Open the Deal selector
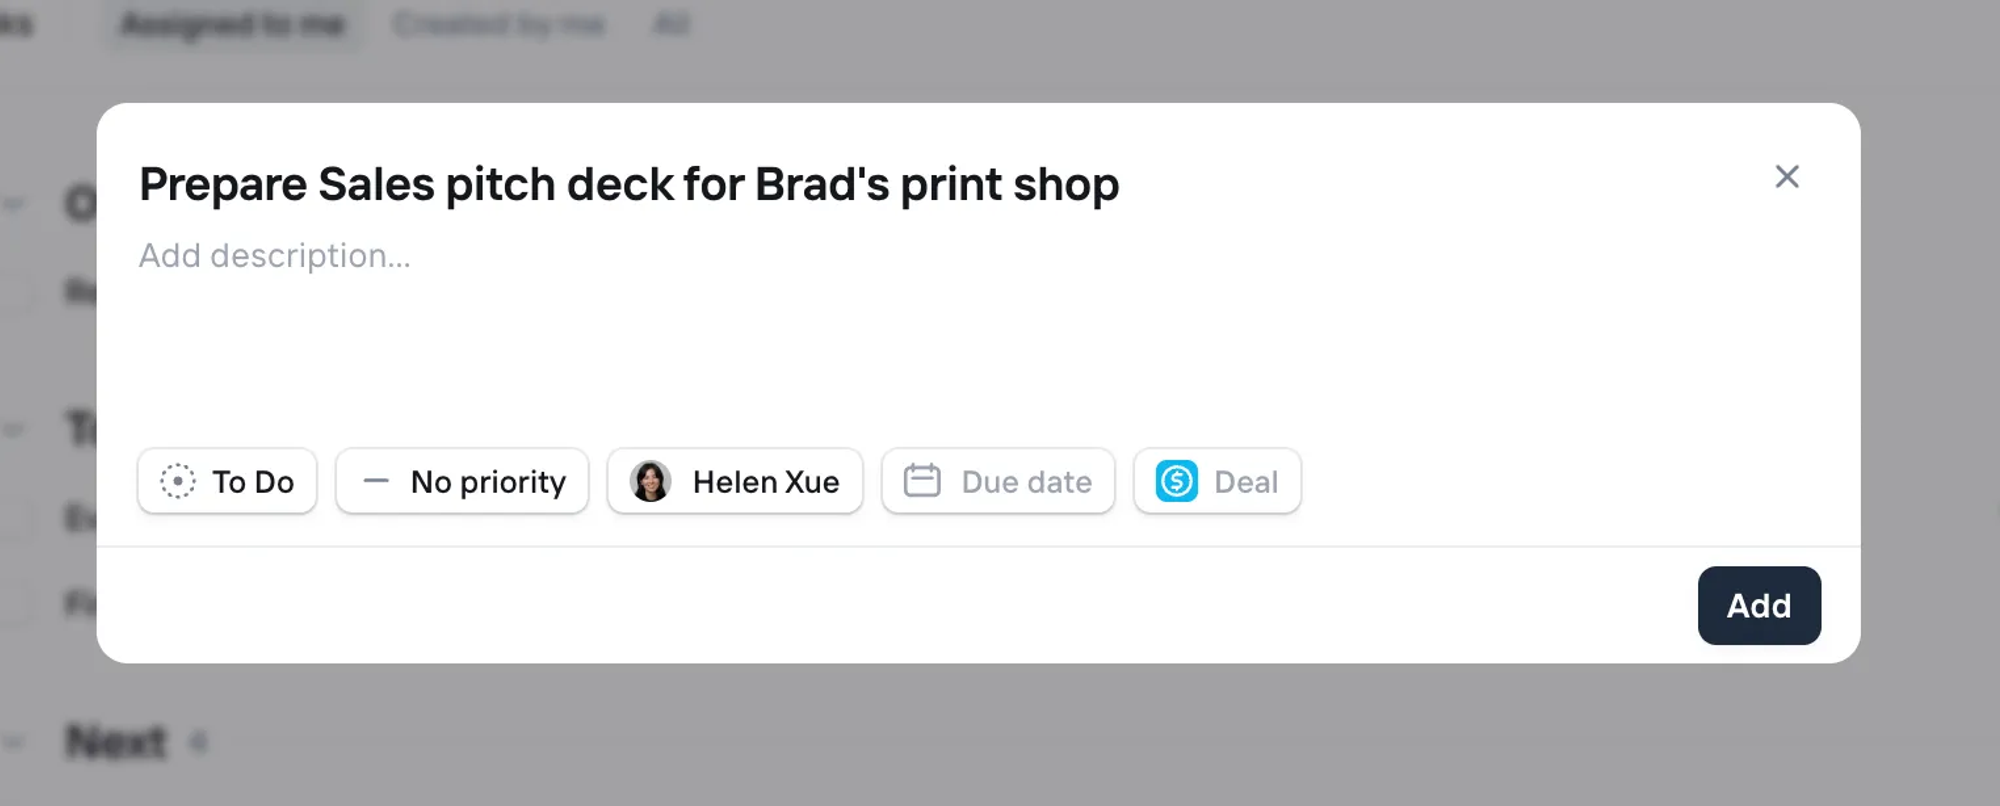Screen dimensions: 2000x806 click(x=1217, y=481)
